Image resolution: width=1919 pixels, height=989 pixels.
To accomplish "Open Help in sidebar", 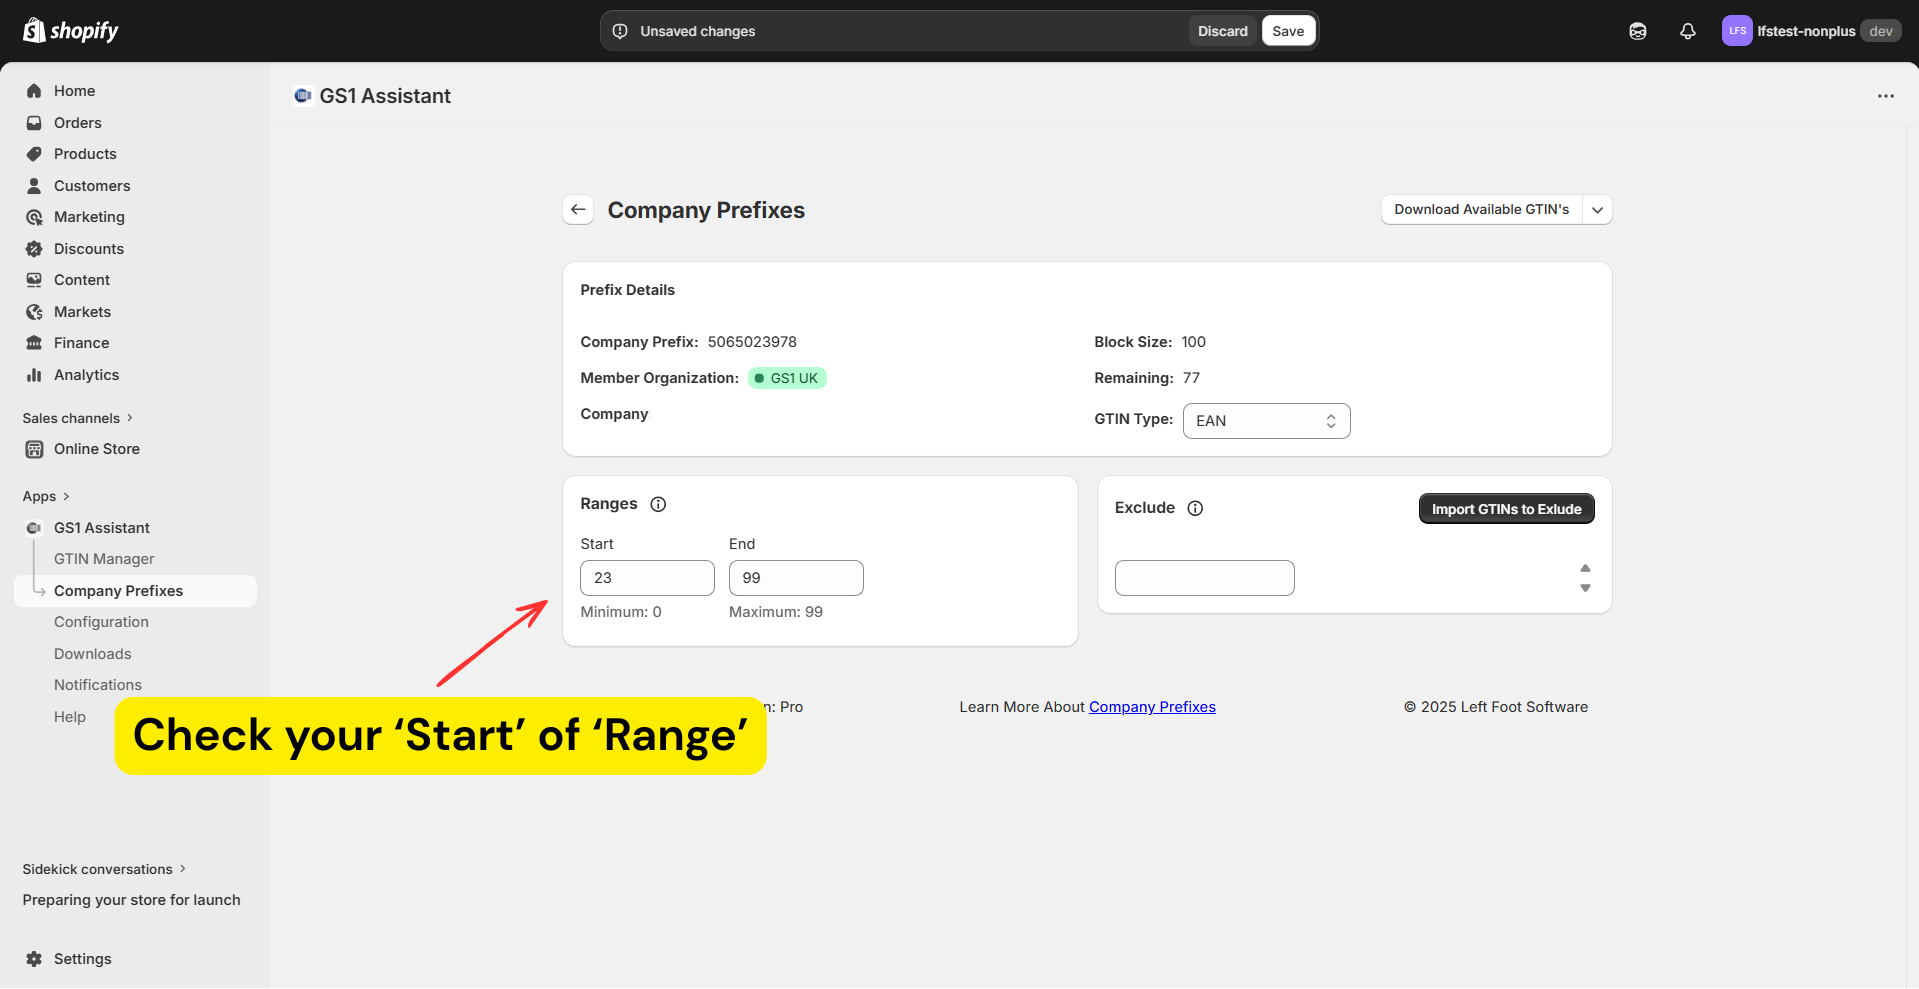I will 70,717.
